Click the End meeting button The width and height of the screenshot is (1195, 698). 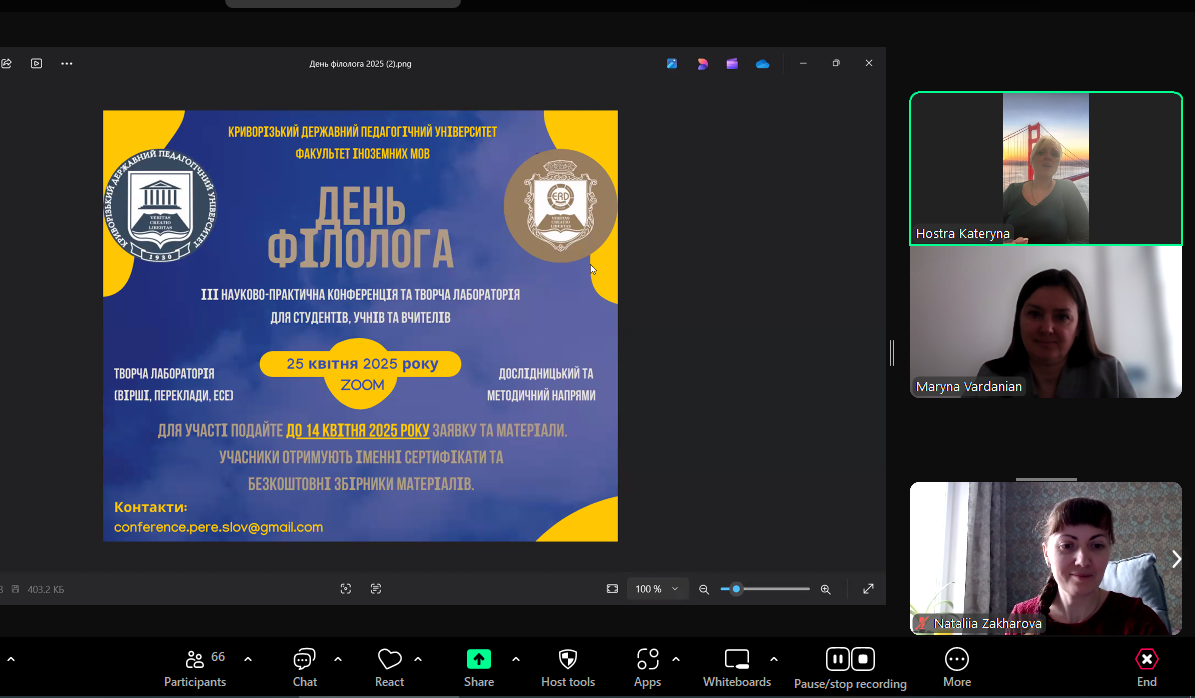1147,667
